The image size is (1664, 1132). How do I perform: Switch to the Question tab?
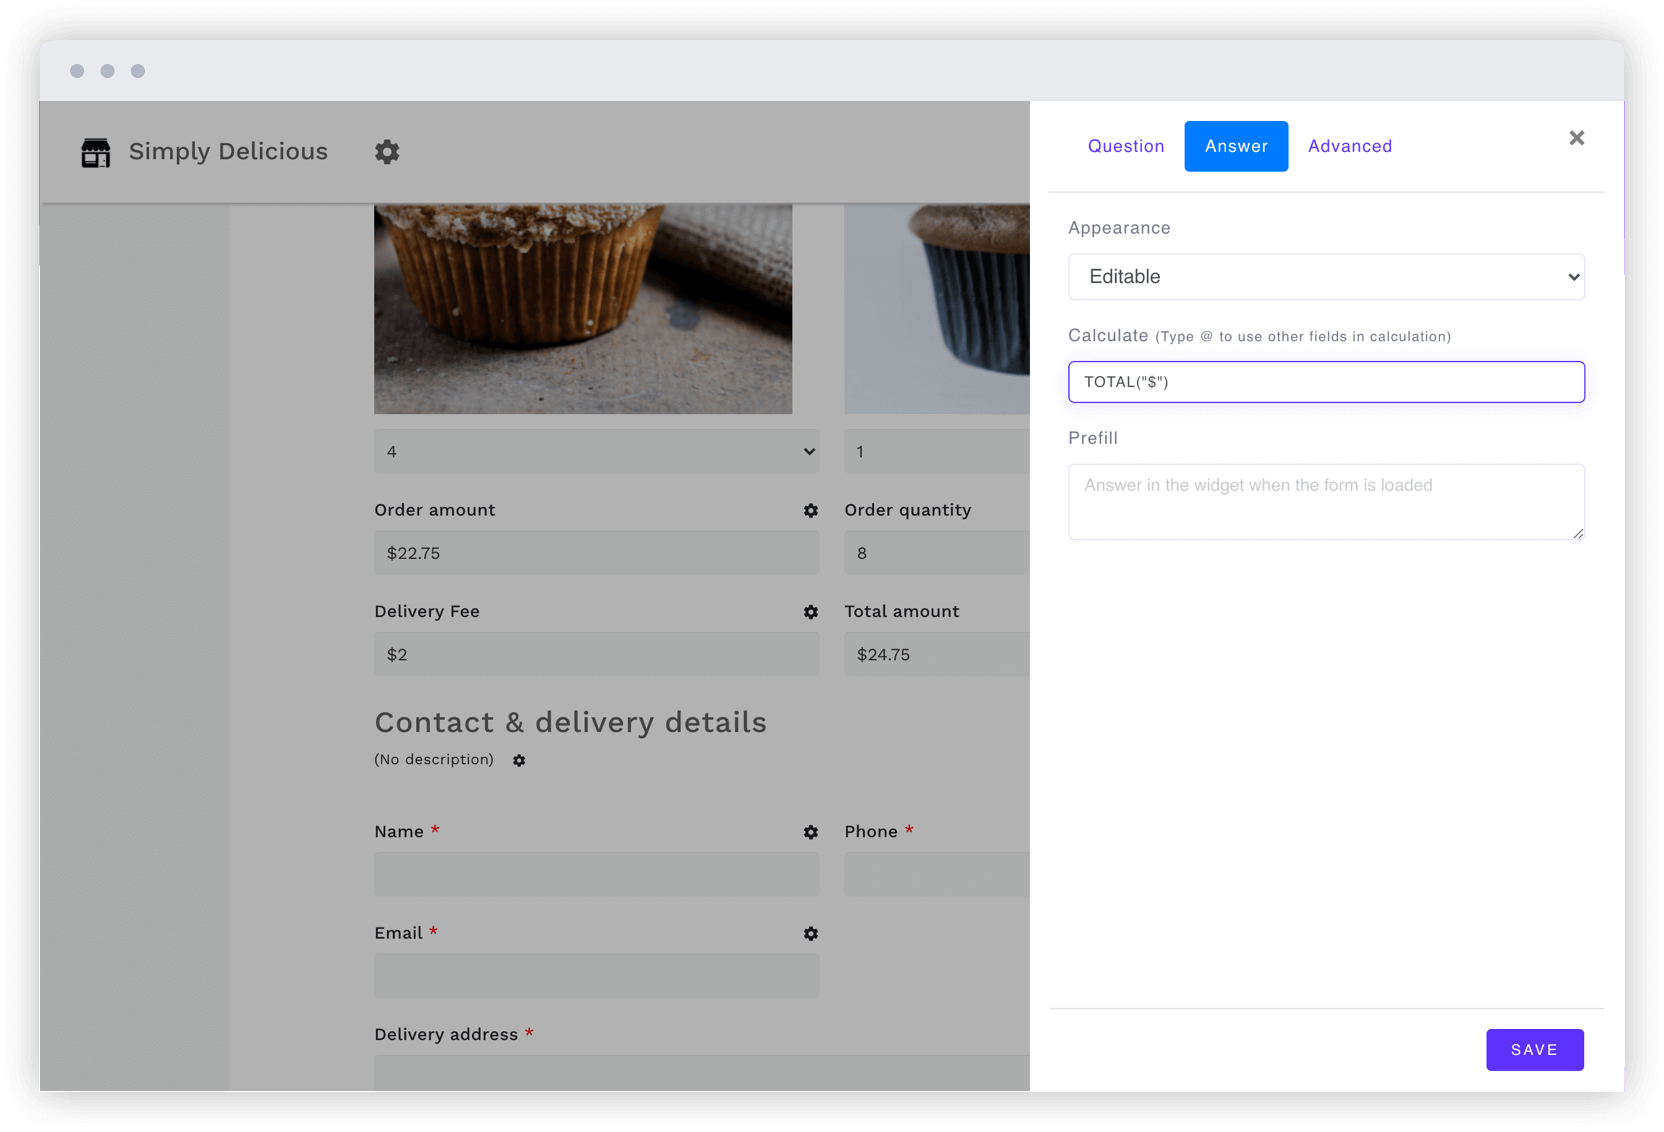point(1126,146)
